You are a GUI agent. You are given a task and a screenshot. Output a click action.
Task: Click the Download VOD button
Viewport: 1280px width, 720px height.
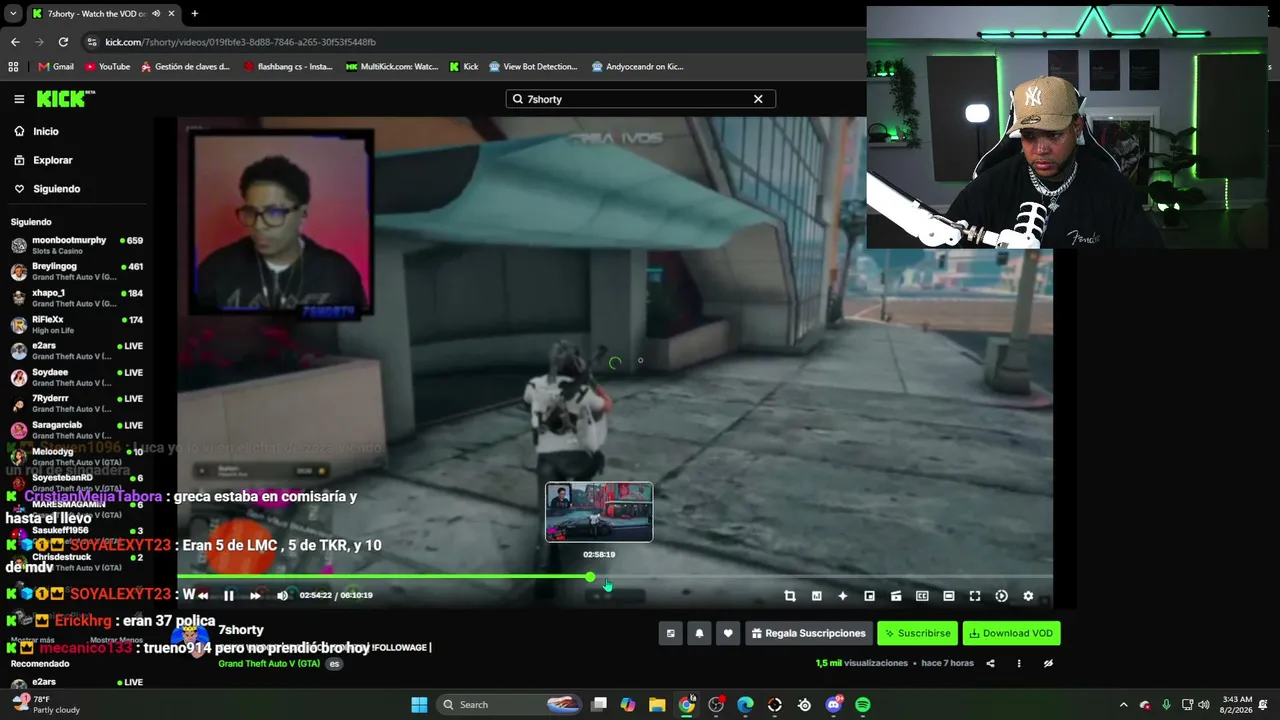tap(1011, 633)
